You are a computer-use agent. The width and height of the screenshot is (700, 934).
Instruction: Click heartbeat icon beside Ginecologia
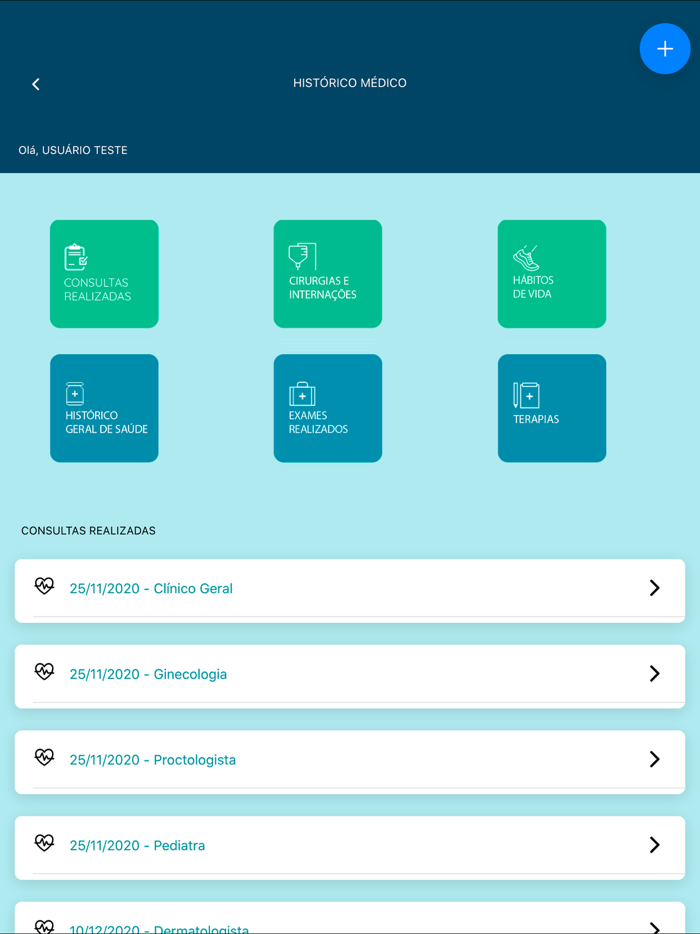[44, 672]
